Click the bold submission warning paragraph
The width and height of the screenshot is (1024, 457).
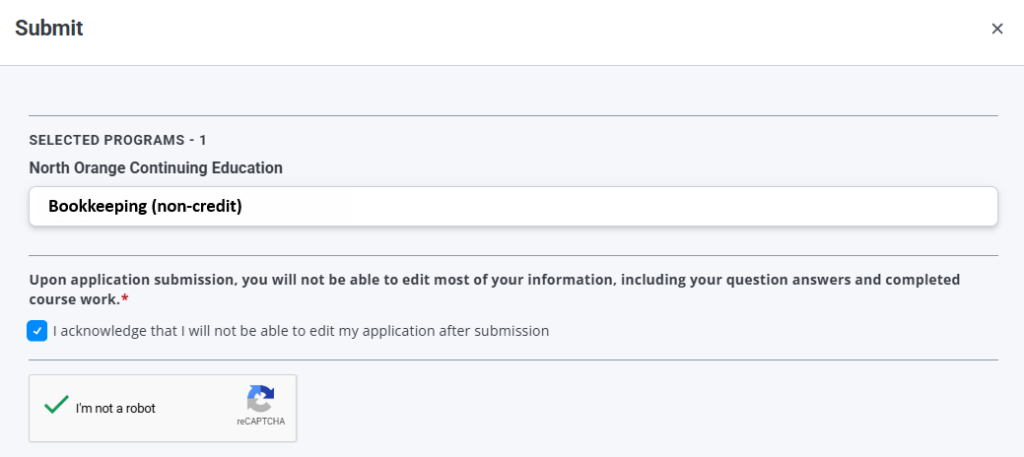[x=494, y=289]
